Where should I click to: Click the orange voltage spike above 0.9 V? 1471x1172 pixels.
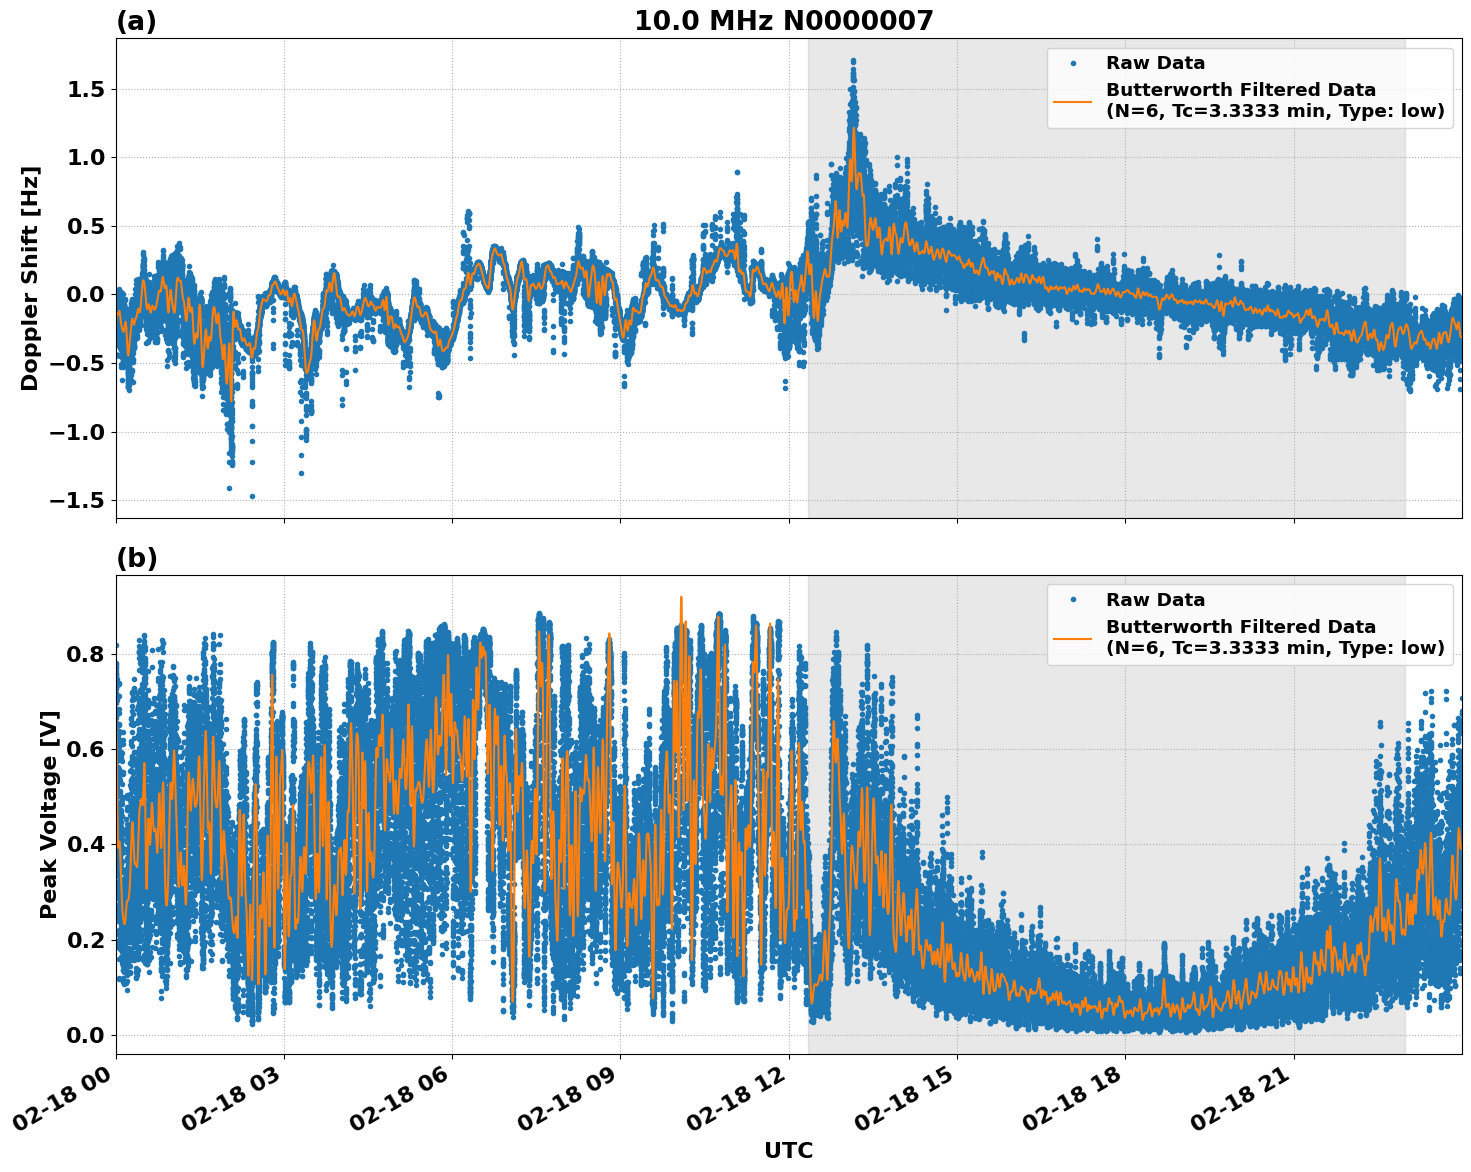(680, 598)
